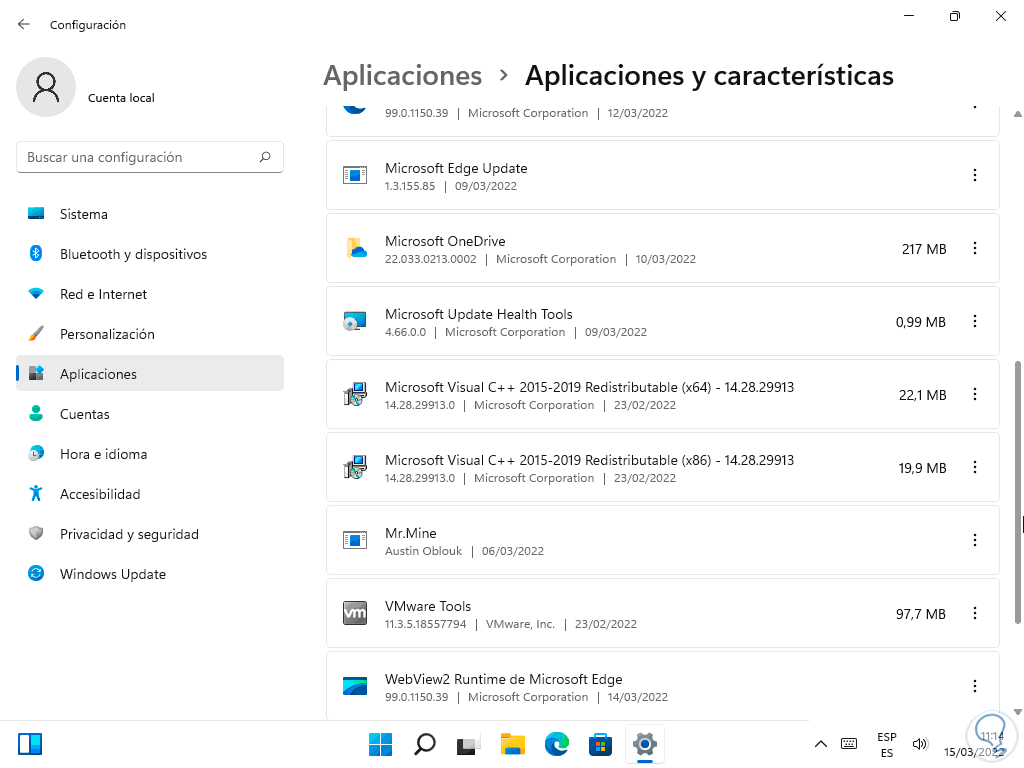This screenshot has height=768, width=1024.
Task: Show hidden tray icons chevron
Action: click(821, 744)
